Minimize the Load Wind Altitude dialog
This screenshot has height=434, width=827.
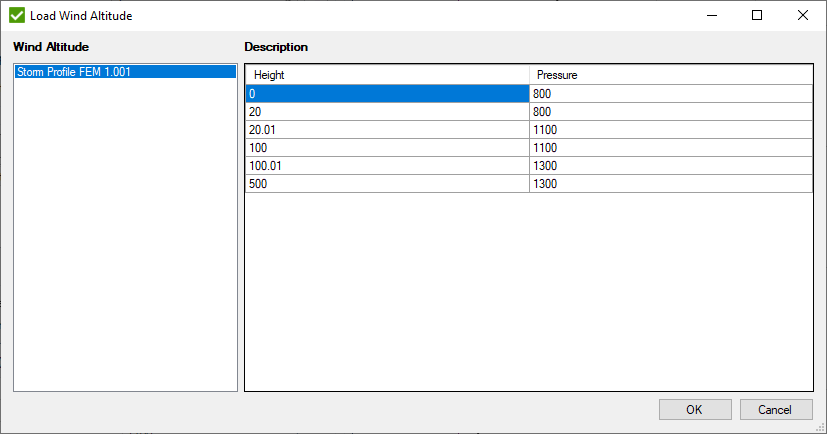pyautogui.click(x=711, y=16)
